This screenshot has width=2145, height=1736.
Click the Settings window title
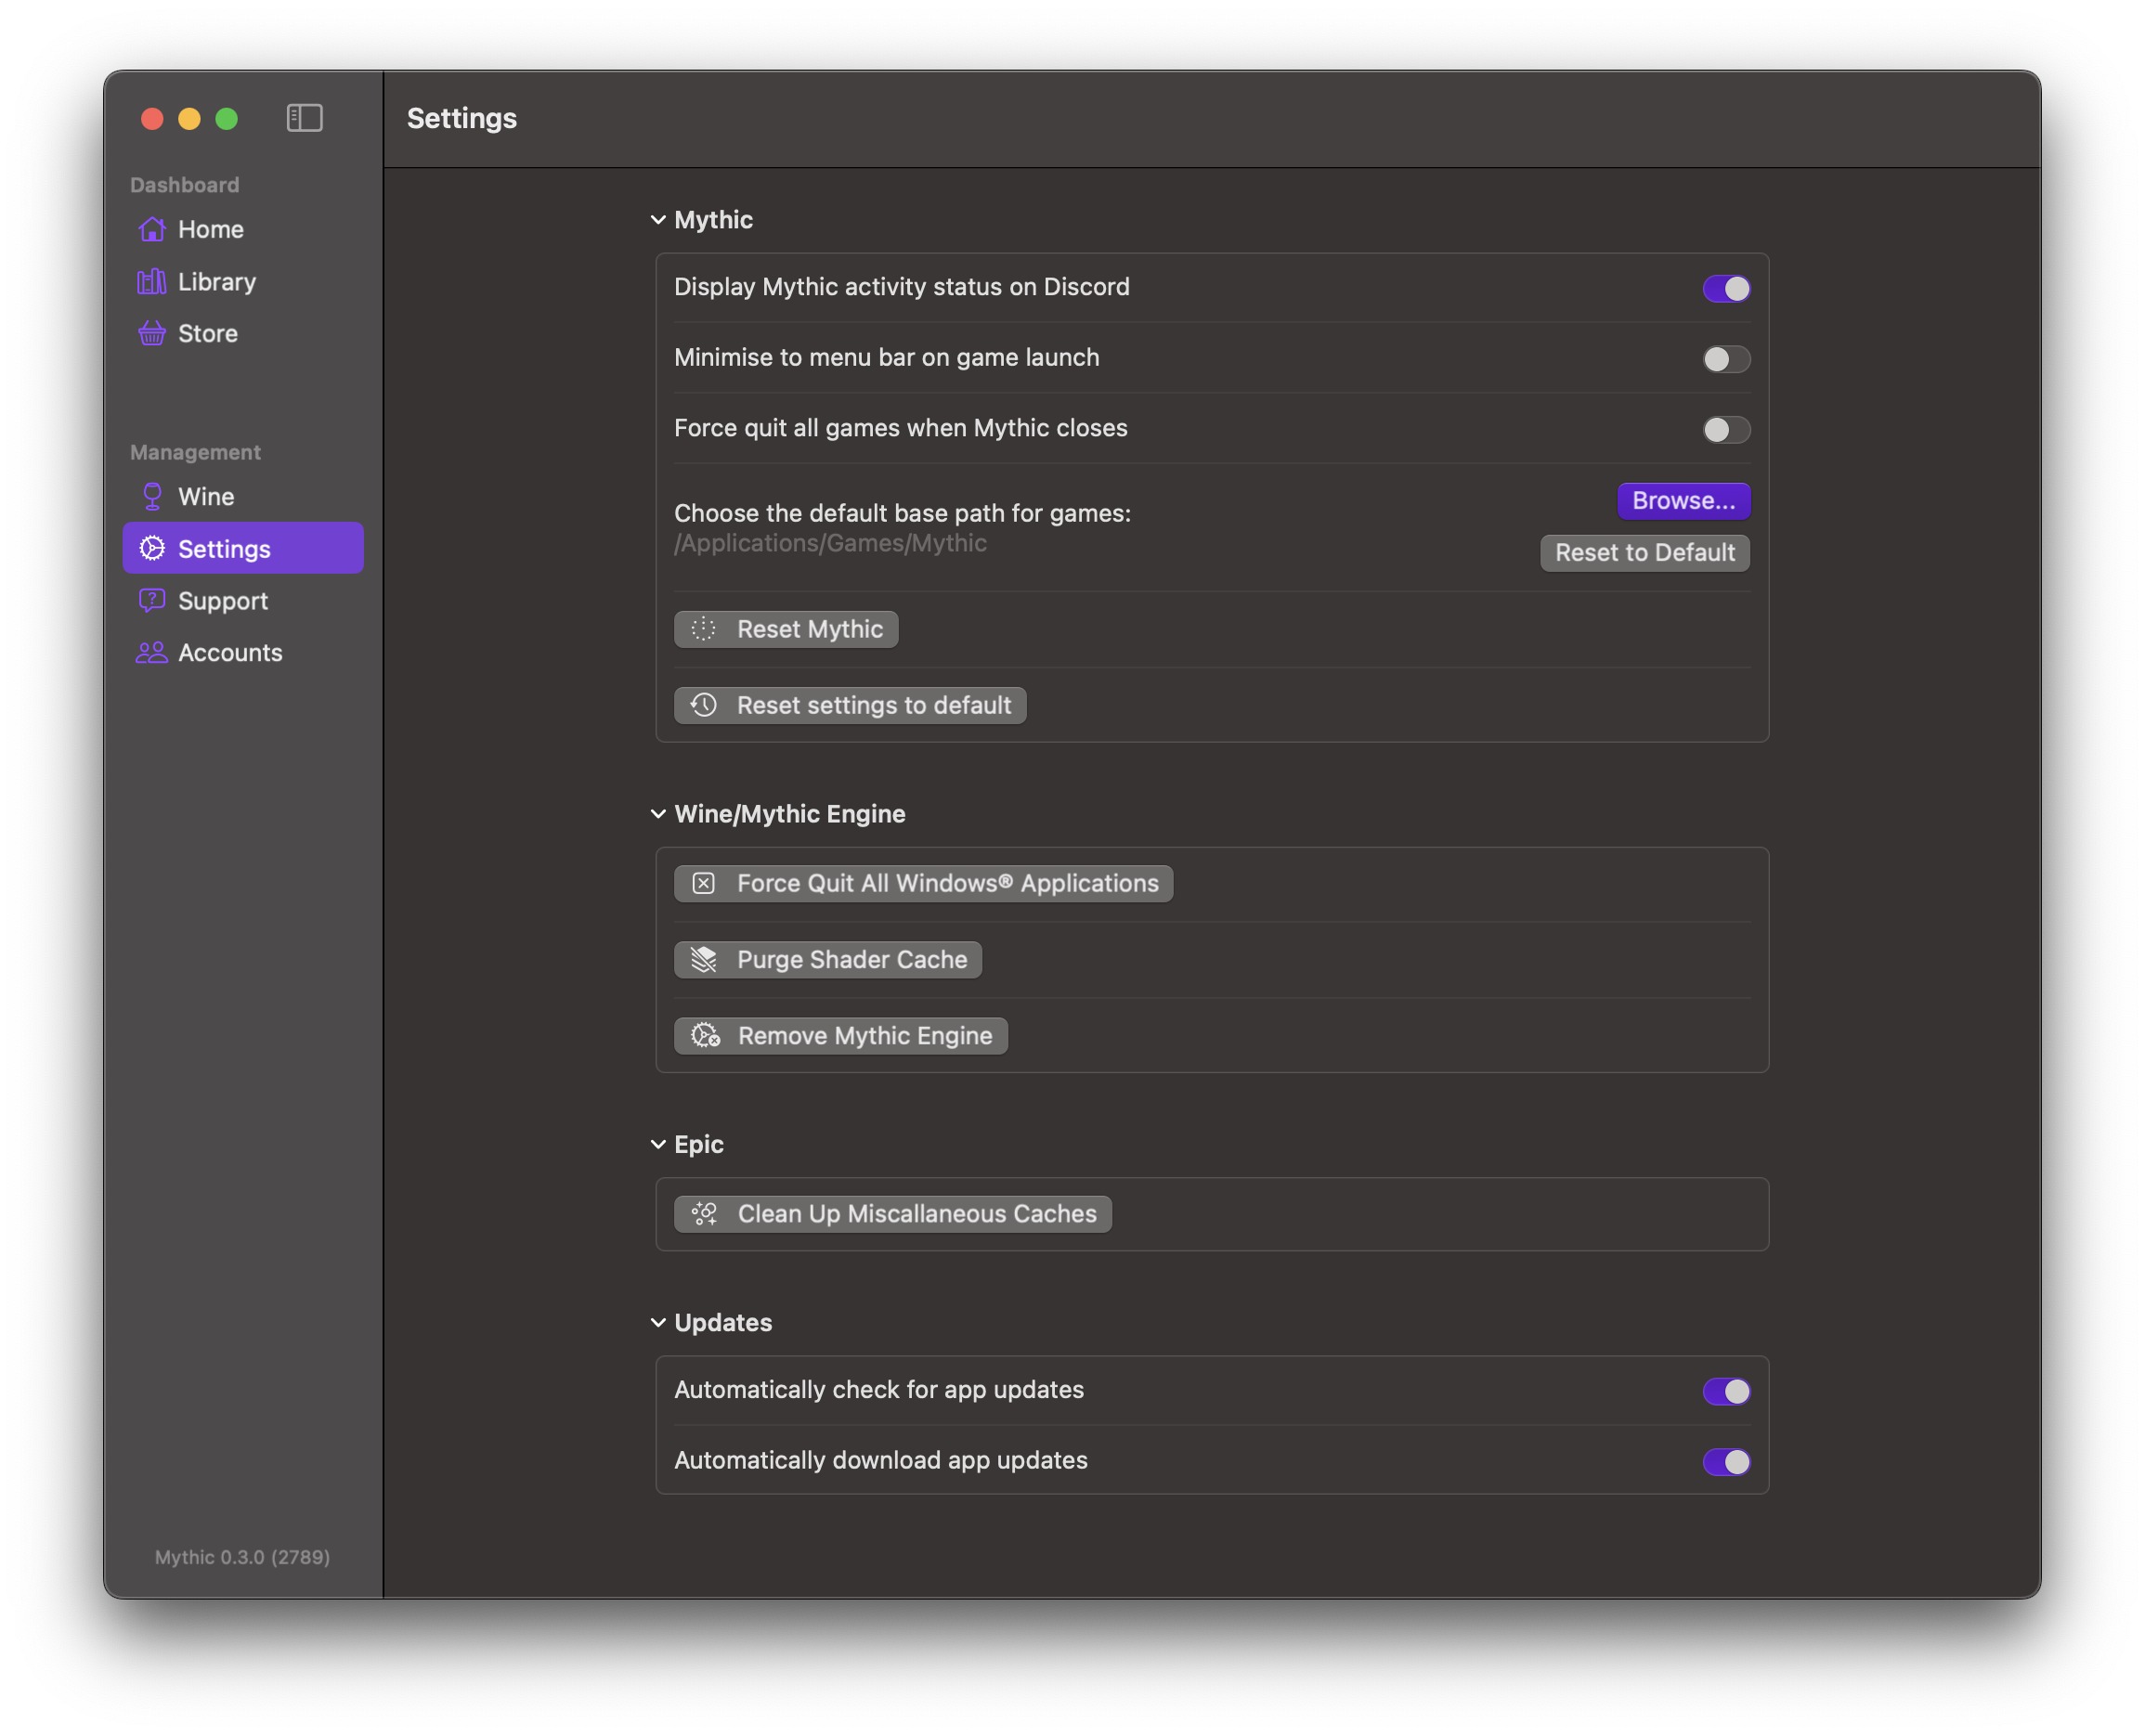coord(462,118)
